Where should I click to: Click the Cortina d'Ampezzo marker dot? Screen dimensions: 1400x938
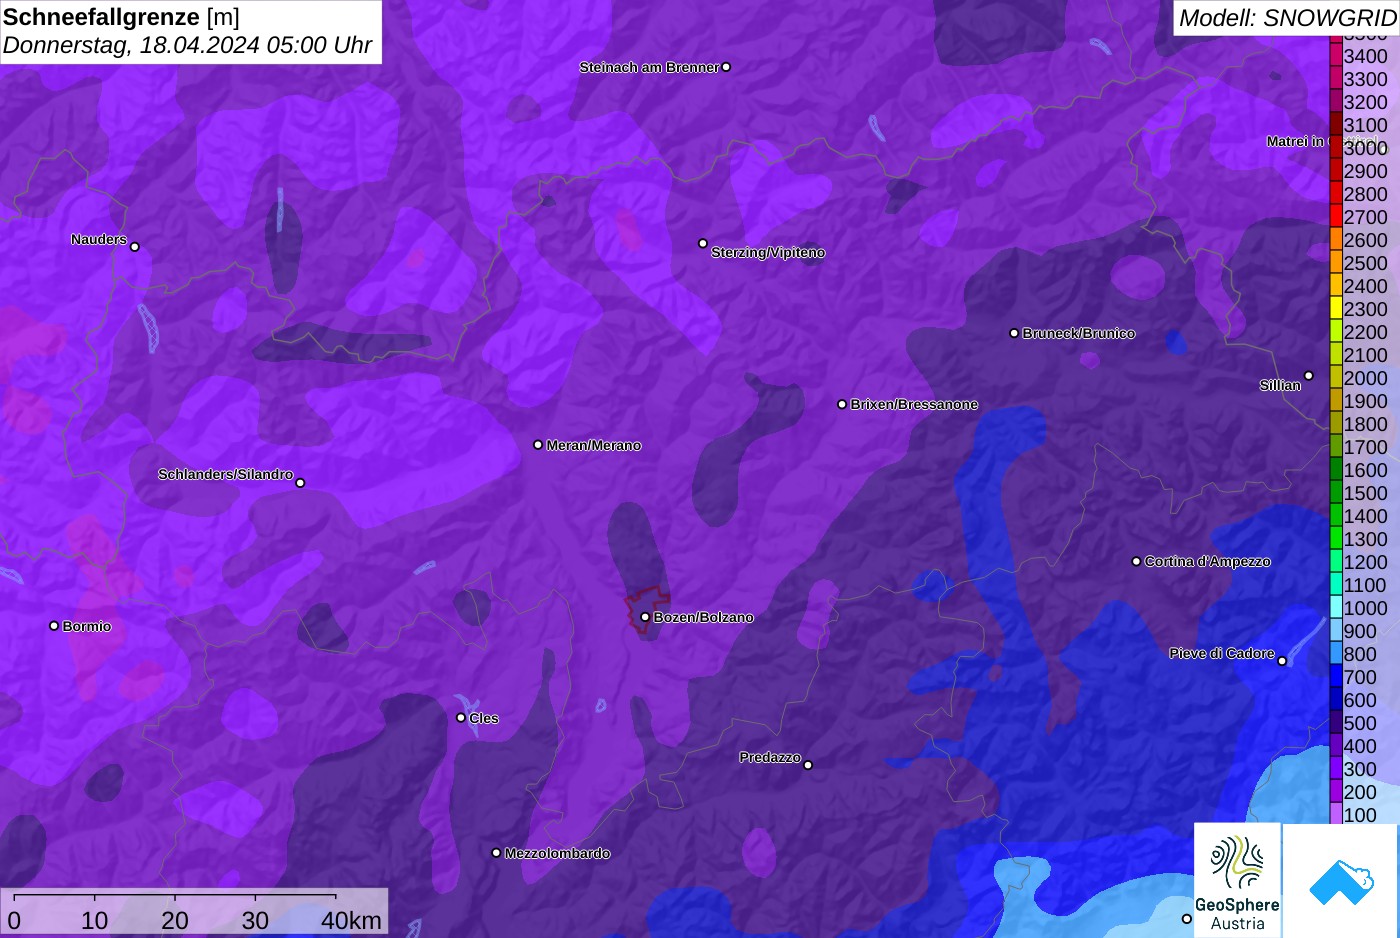click(x=1136, y=561)
